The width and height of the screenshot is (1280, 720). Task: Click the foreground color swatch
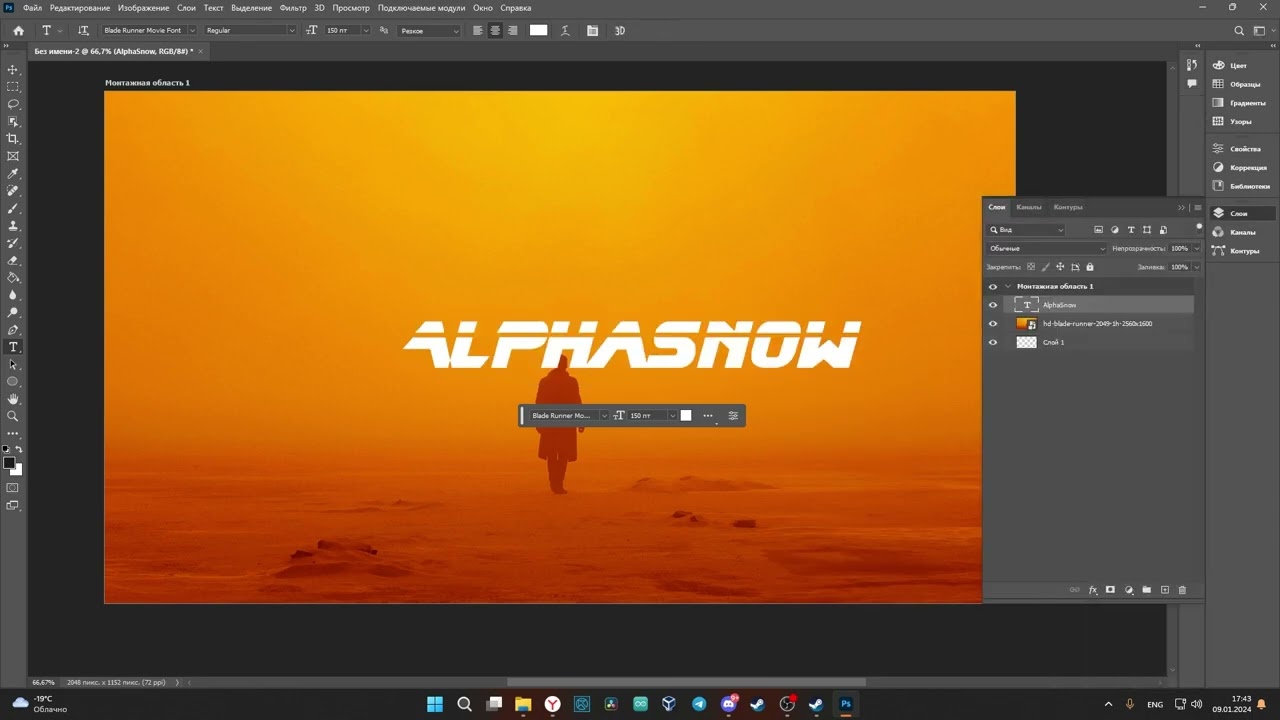pos(9,463)
